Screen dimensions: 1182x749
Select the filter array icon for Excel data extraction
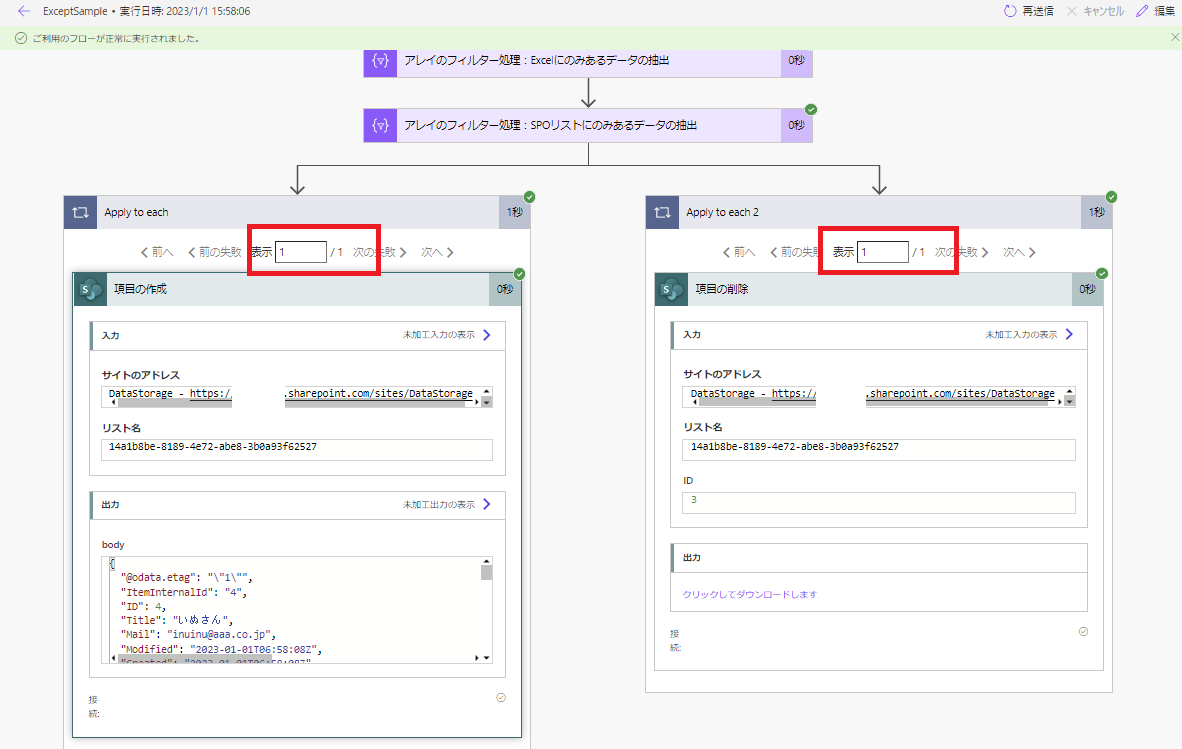380,62
